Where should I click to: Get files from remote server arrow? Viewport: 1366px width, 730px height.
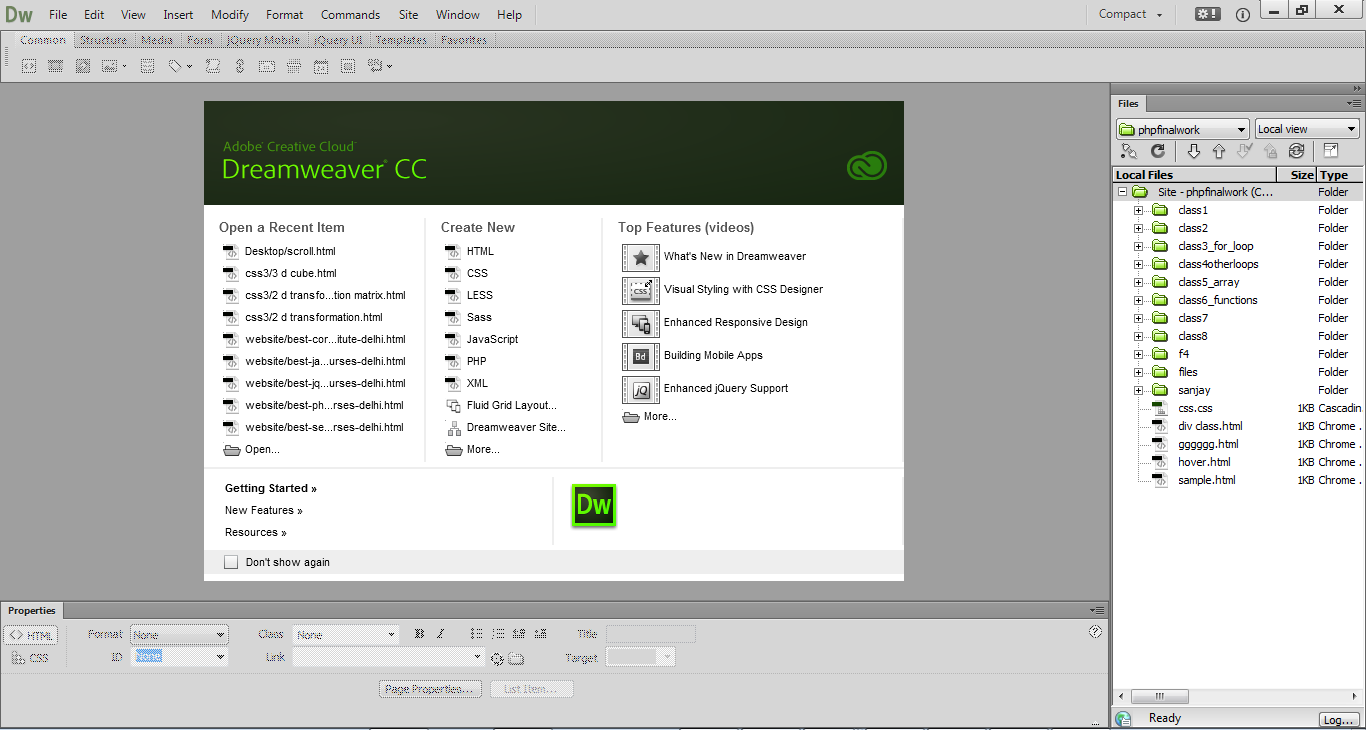pyautogui.click(x=1194, y=151)
